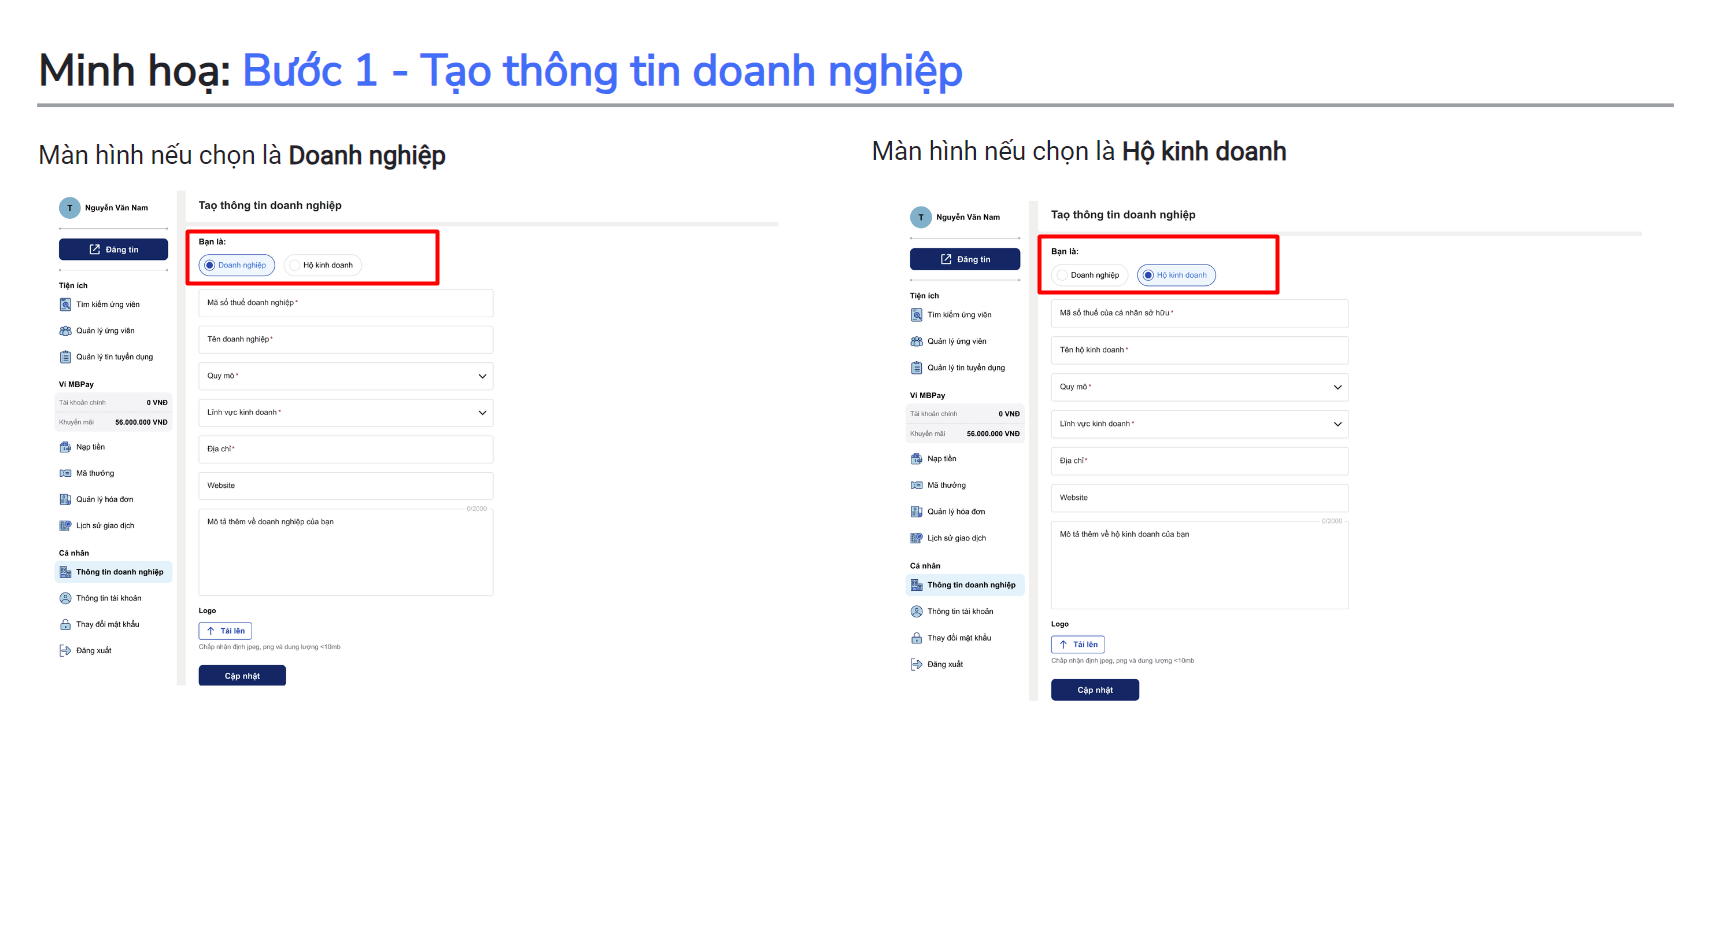Open Quy mô dropdown in Doanh nghiệp screen

tap(346, 376)
